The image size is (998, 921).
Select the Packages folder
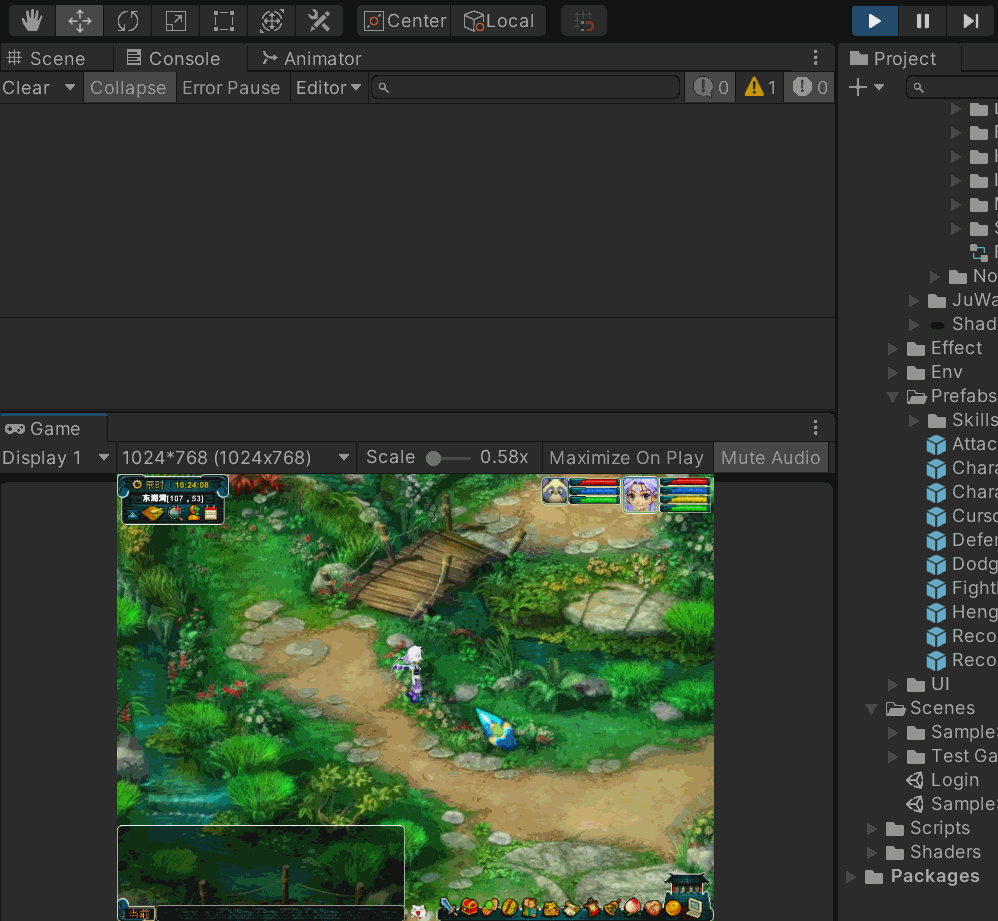[922, 876]
